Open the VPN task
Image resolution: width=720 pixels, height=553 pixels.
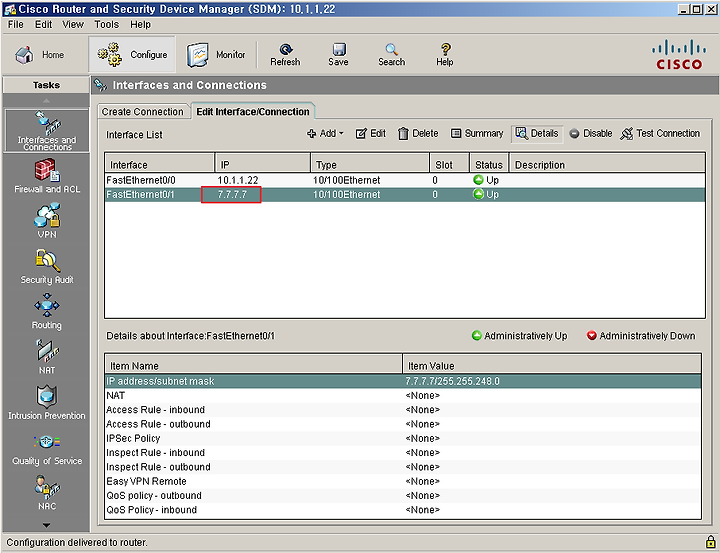click(x=47, y=221)
